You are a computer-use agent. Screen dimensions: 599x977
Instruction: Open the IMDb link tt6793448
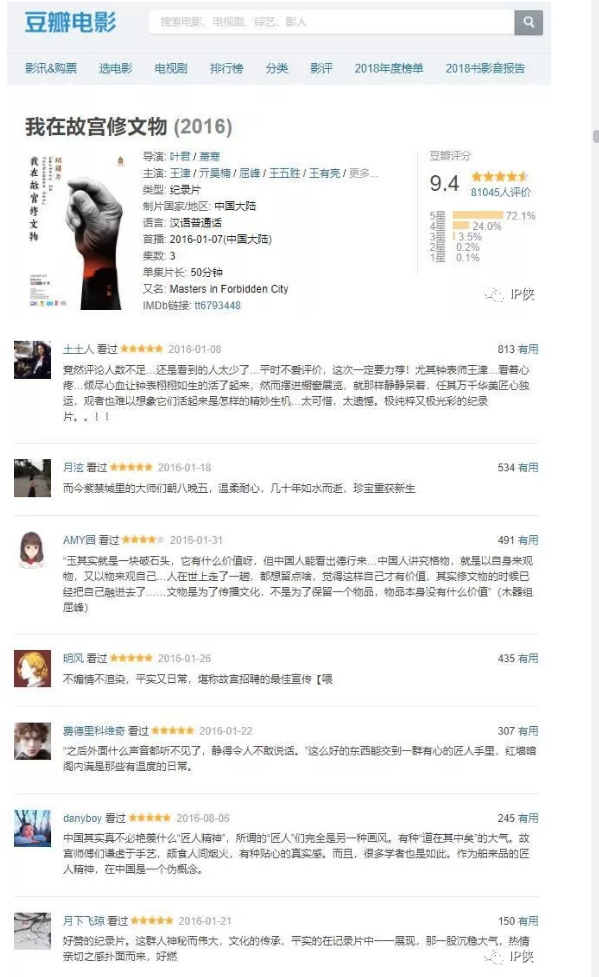point(218,305)
